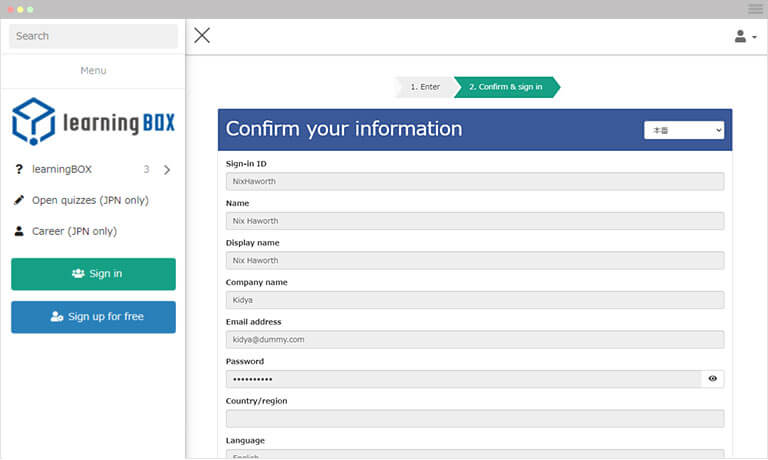Click the Country/region field

pos(475,418)
